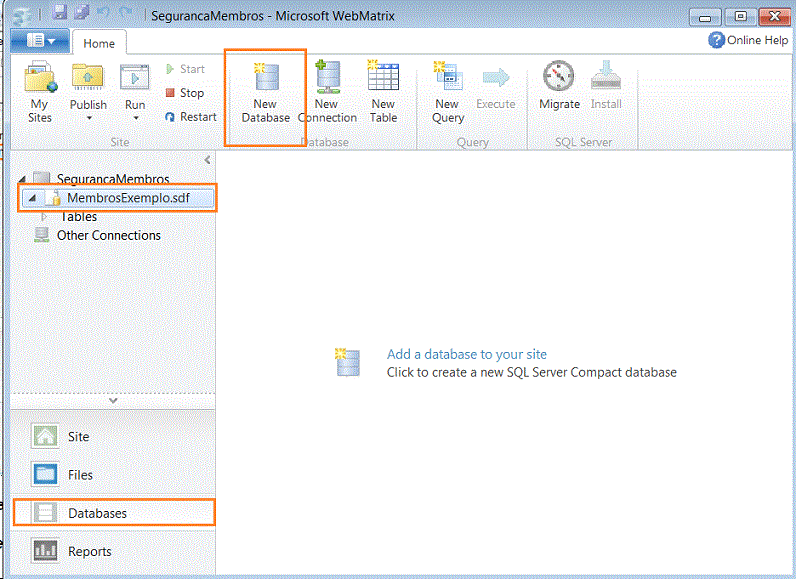Click the Undo icon in the title bar
Image resolution: width=796 pixels, height=579 pixels.
(x=103, y=13)
